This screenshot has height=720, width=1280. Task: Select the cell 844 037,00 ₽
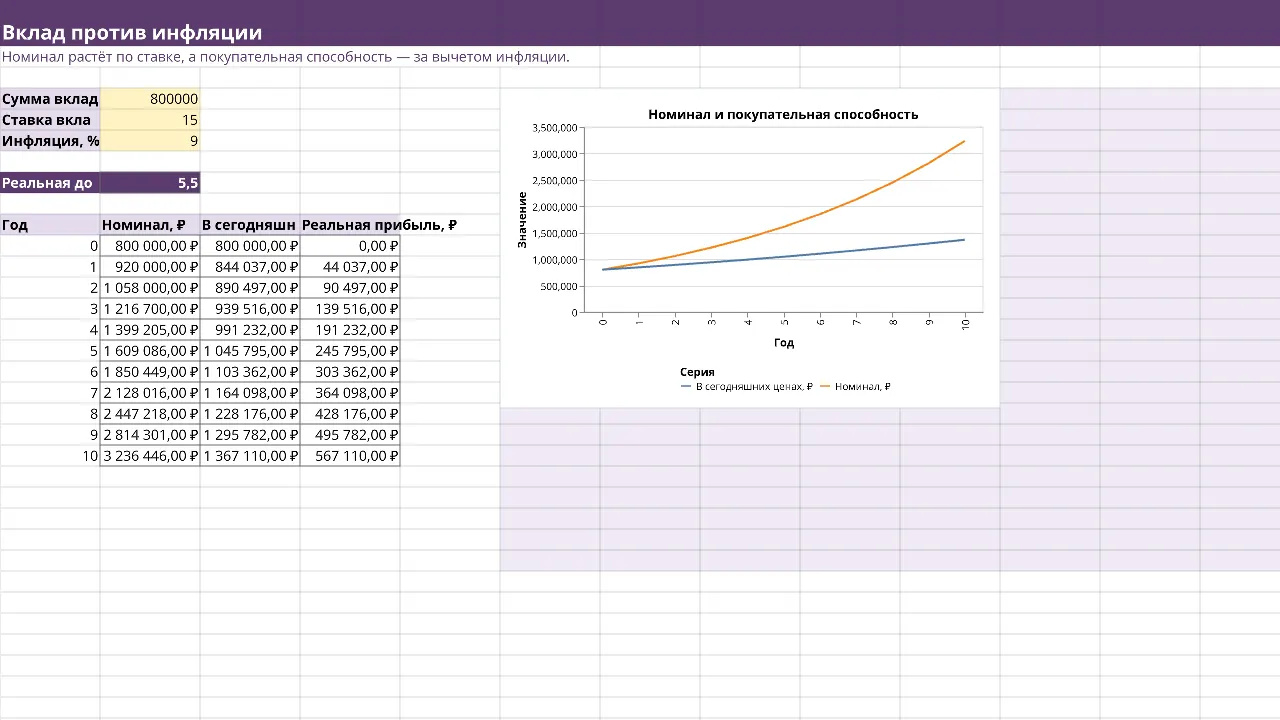point(250,267)
